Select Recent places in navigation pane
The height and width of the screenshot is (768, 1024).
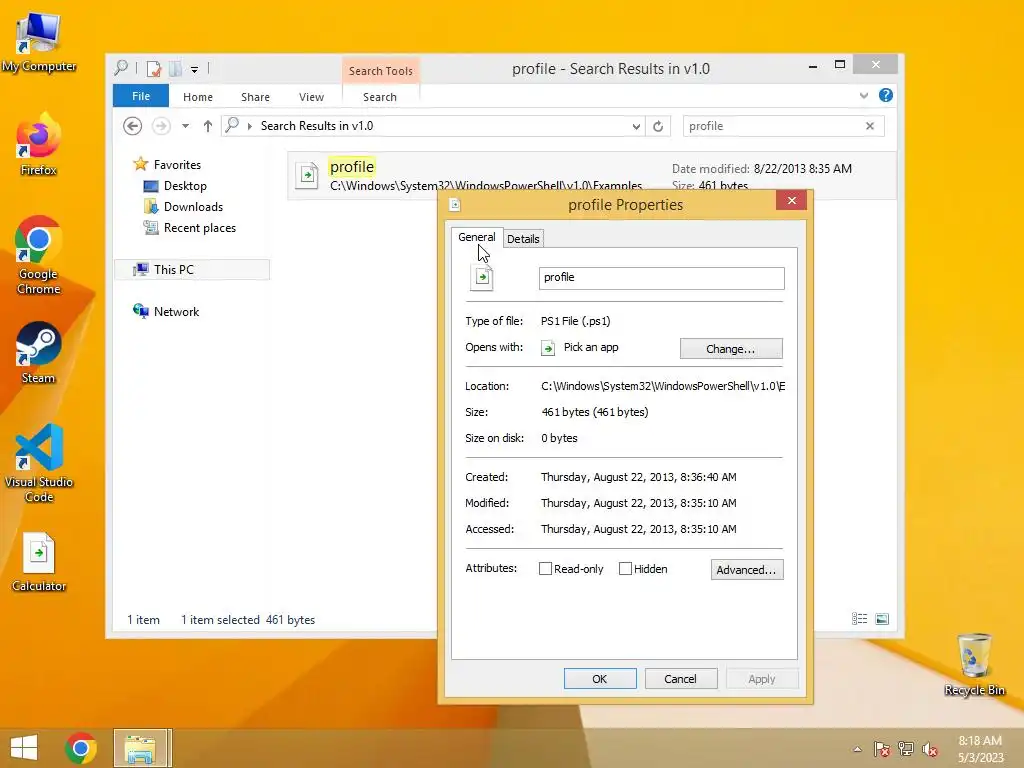tap(200, 227)
